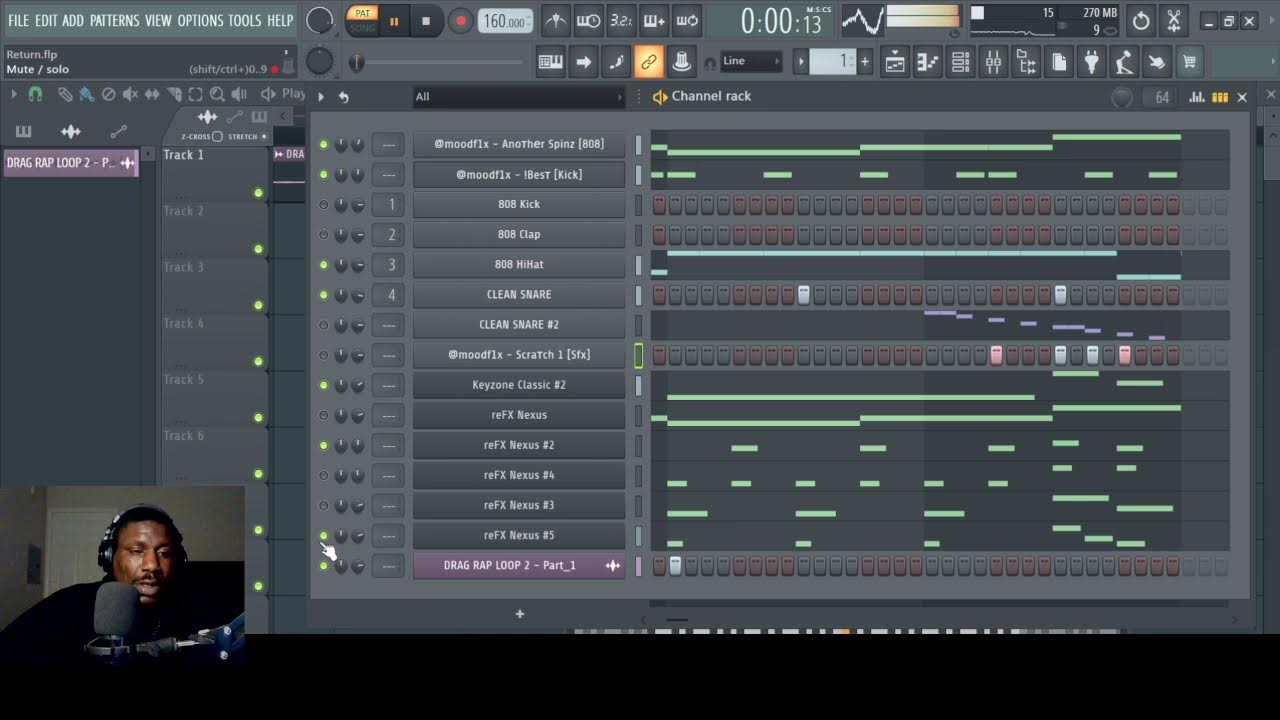
Task: Select the playlist slip tool
Action: [152, 94]
